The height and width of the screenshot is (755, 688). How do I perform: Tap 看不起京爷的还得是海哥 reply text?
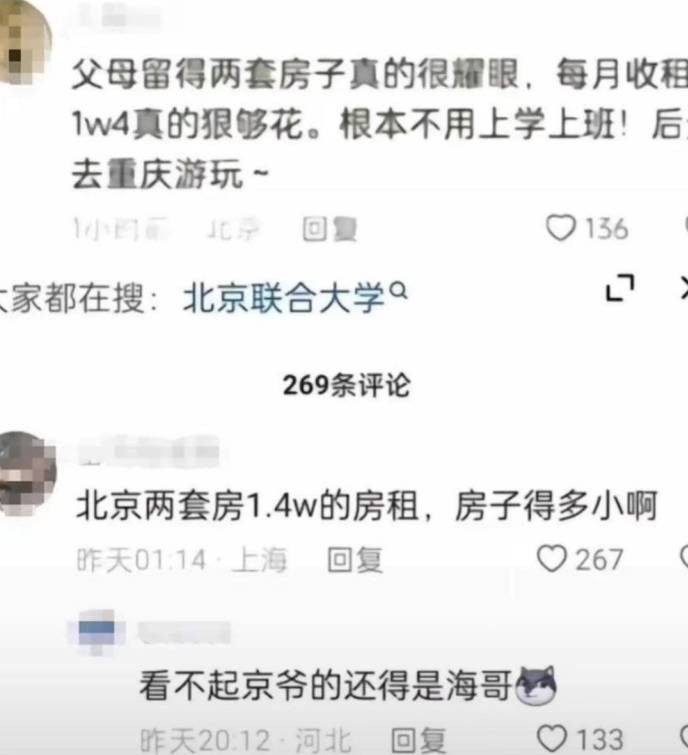[x=325, y=686]
